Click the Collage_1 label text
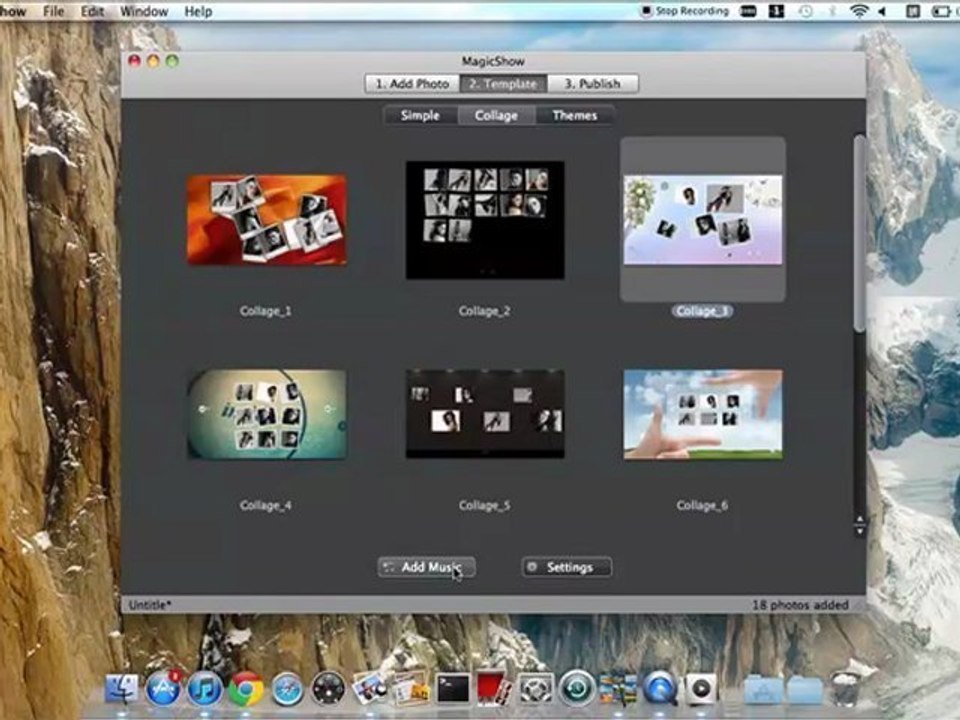Image resolution: width=960 pixels, height=720 pixels. click(266, 311)
